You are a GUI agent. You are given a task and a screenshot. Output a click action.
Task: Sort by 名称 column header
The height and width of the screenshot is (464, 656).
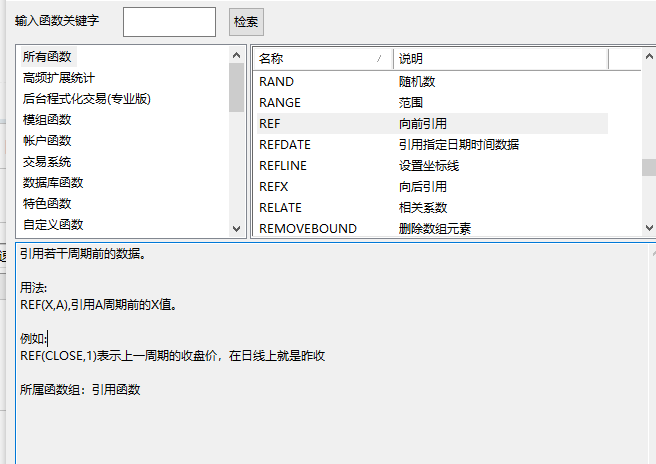322,59
